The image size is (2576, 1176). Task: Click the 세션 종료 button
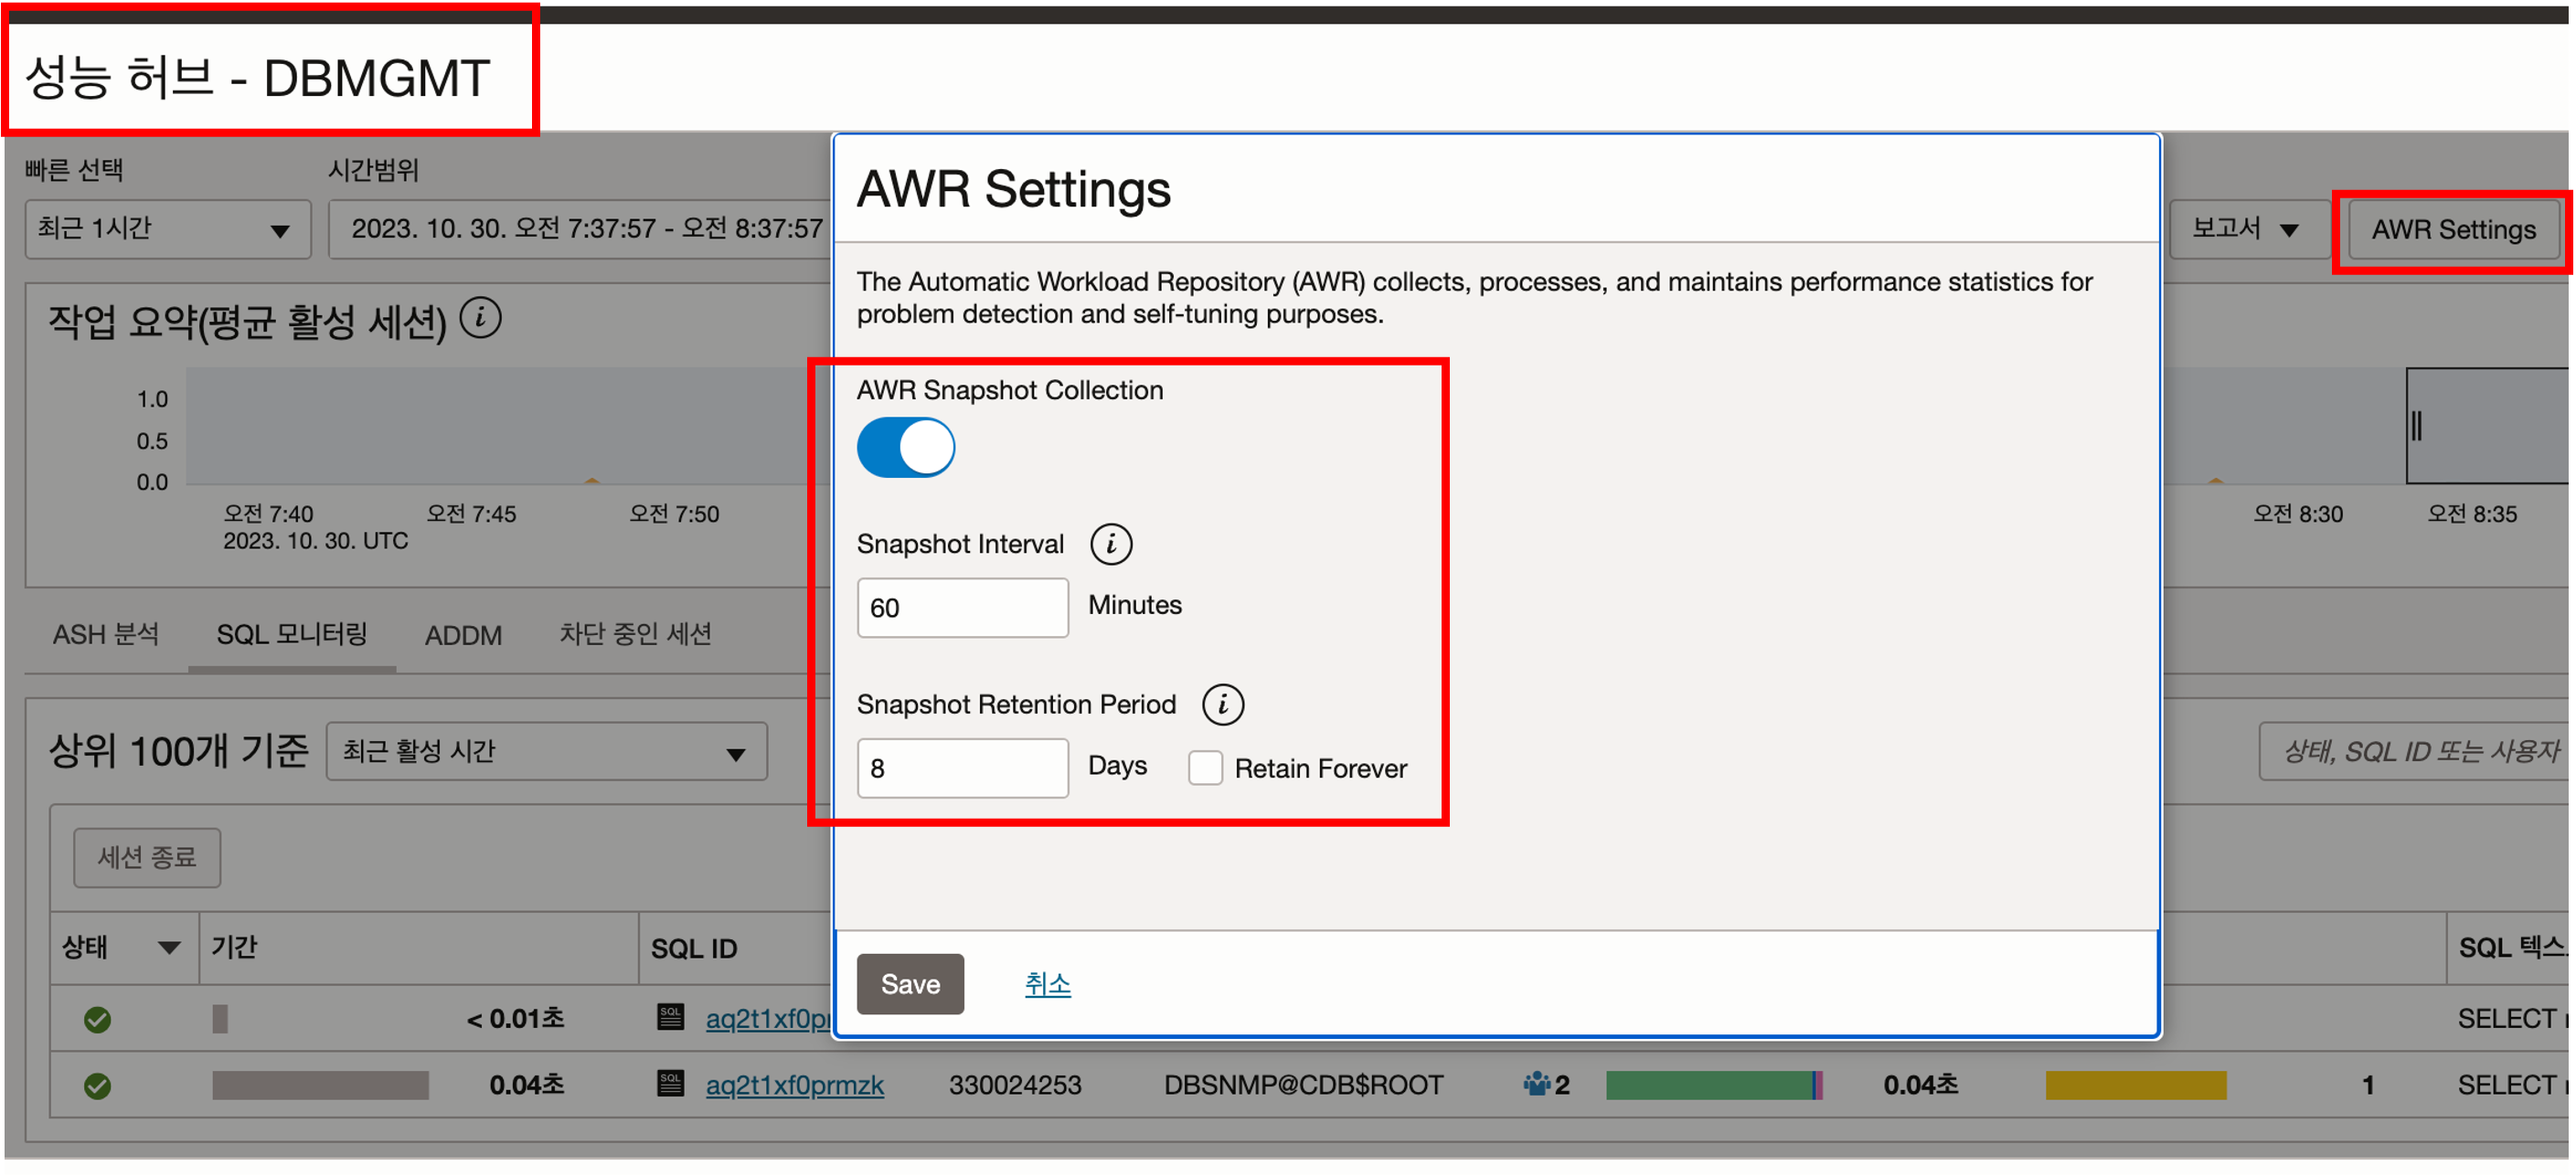click(x=147, y=857)
